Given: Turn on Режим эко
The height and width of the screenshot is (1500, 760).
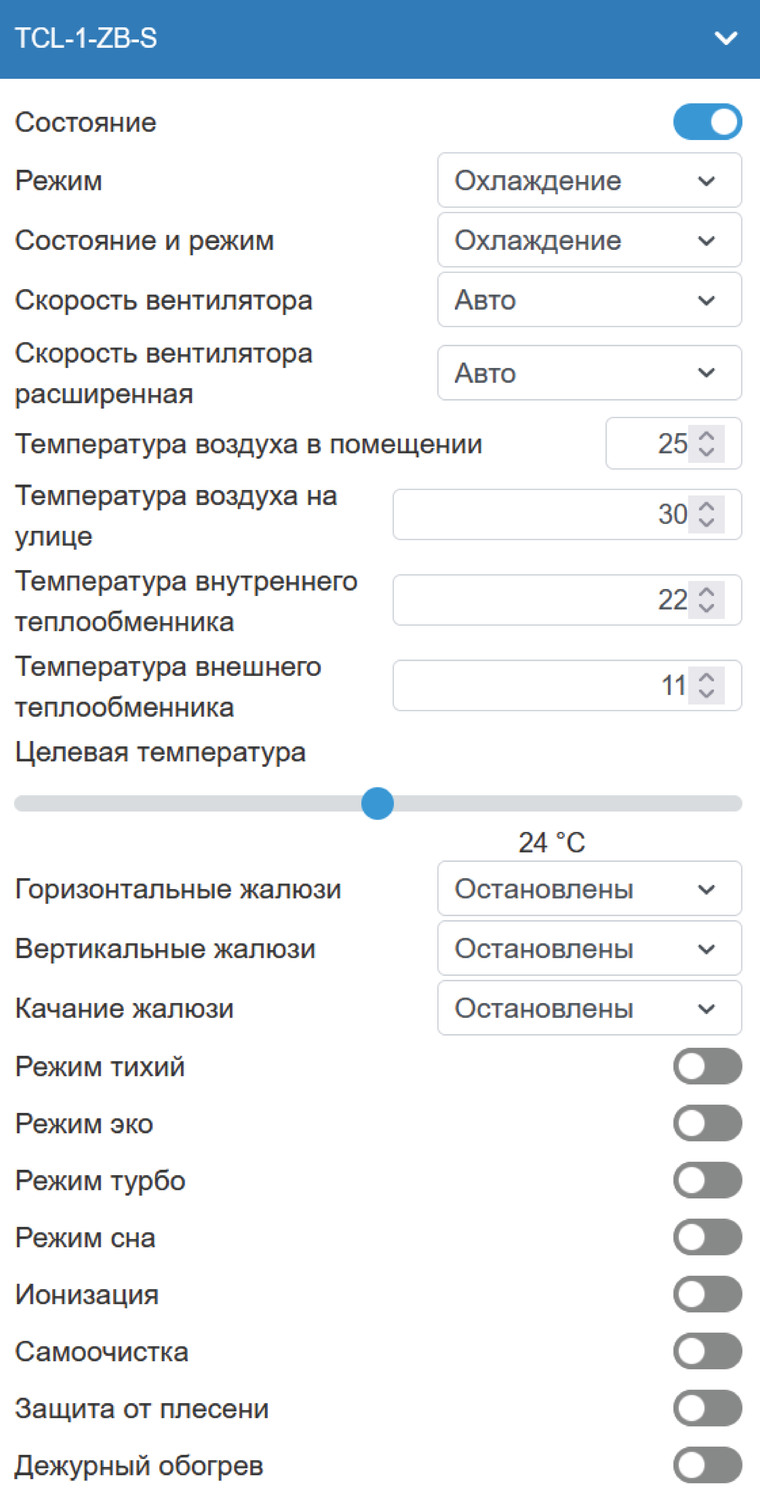Looking at the screenshot, I should 707,1124.
